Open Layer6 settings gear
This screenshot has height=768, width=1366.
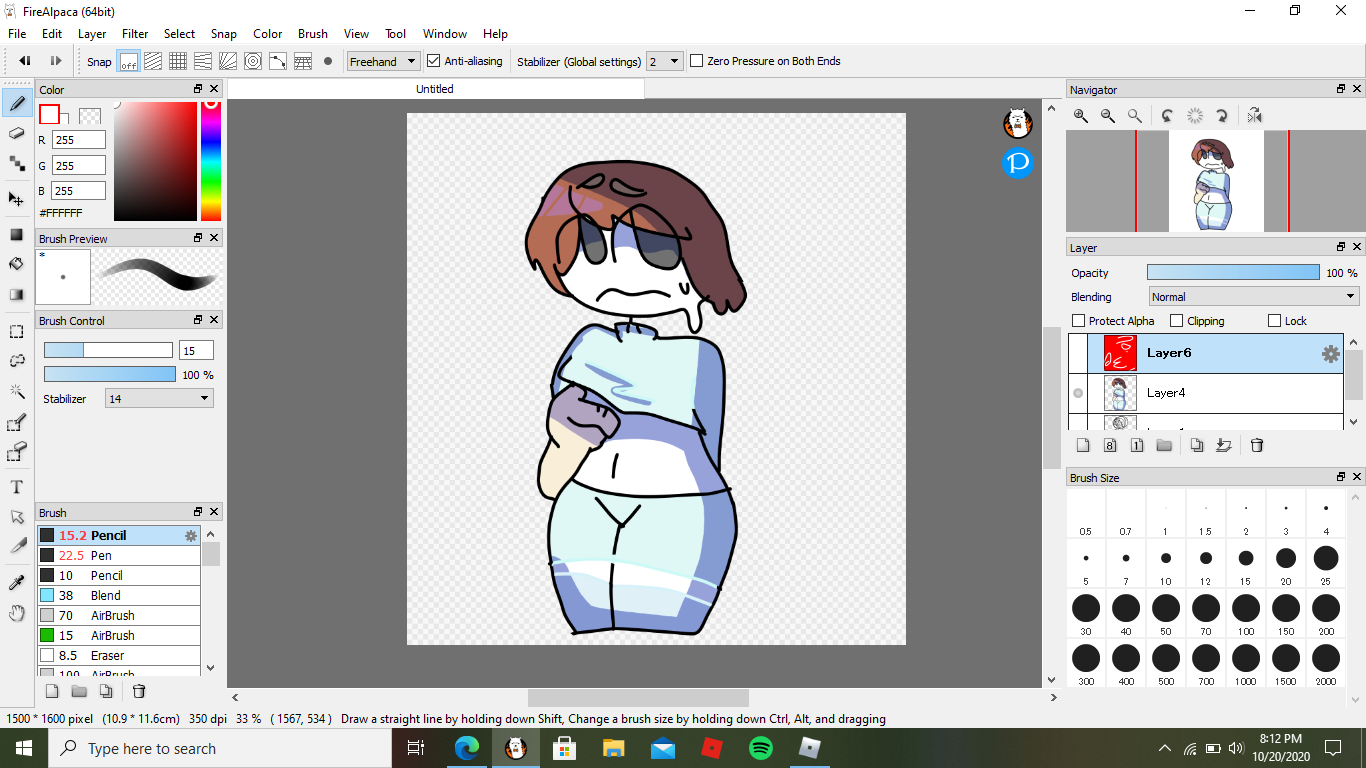[x=1331, y=354]
